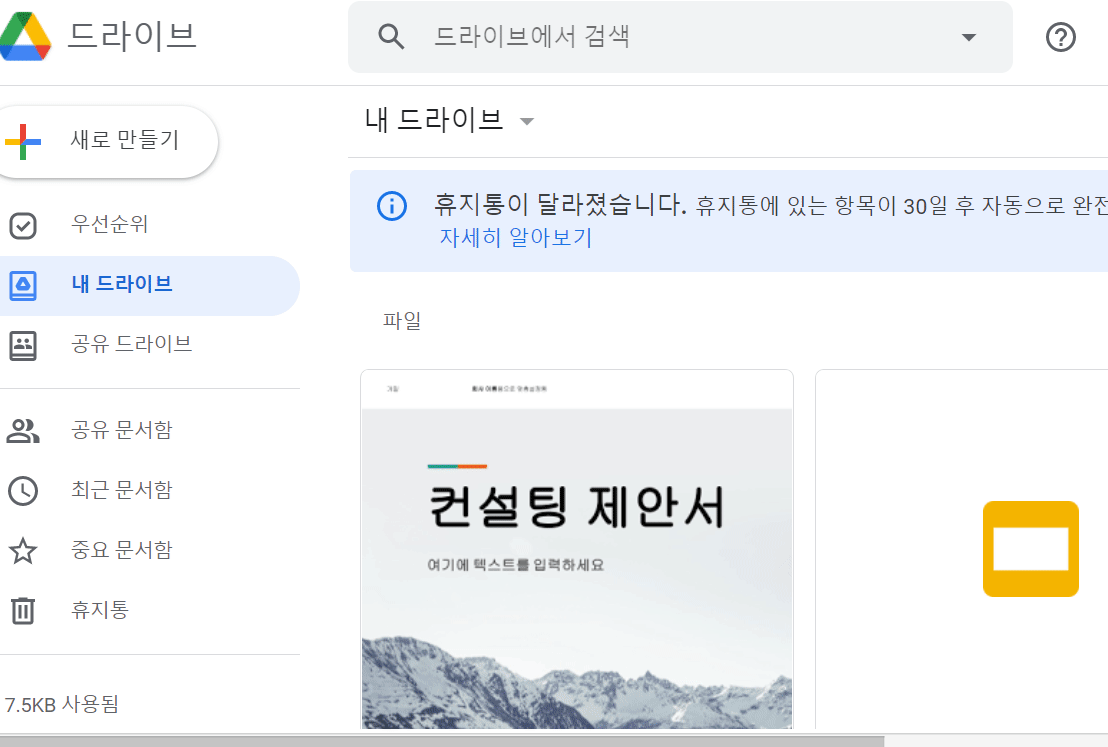This screenshot has height=747, width=1108.
Task: Click the Google Drive logo
Action: 25,36
